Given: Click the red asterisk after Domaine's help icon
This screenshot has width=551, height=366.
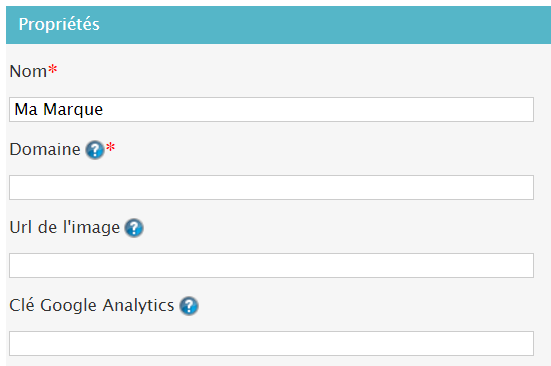Looking at the screenshot, I should point(110,146).
